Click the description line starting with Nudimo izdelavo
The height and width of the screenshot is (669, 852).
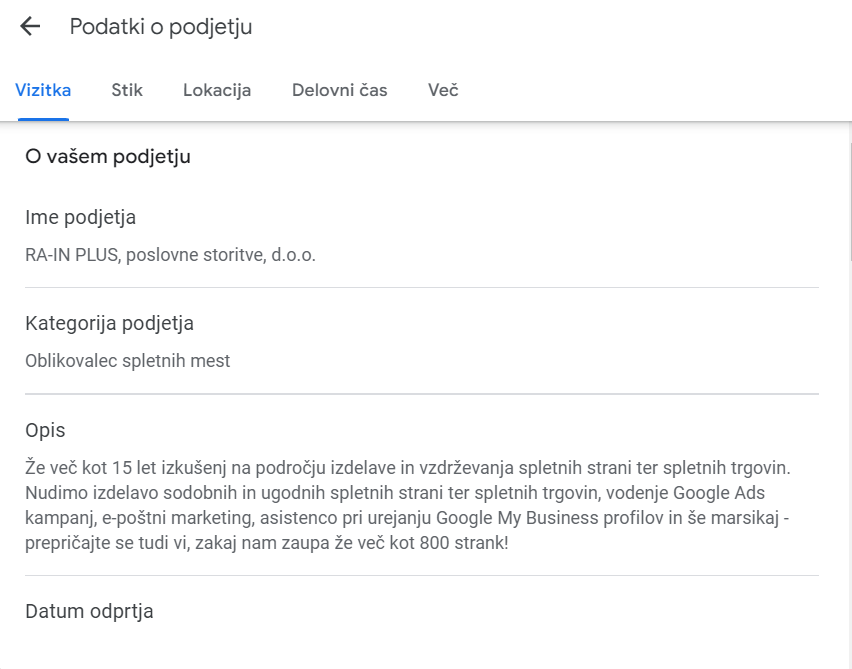click(x=300, y=493)
